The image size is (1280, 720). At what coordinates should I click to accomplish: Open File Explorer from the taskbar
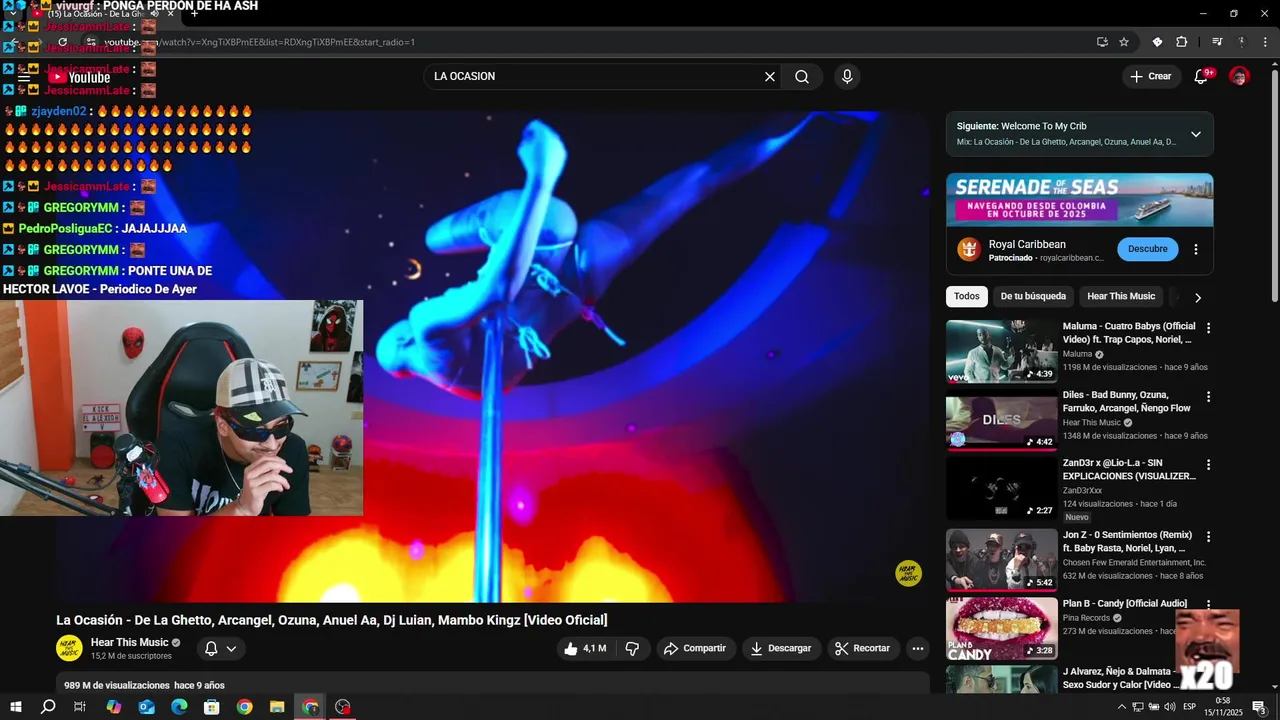(x=277, y=707)
